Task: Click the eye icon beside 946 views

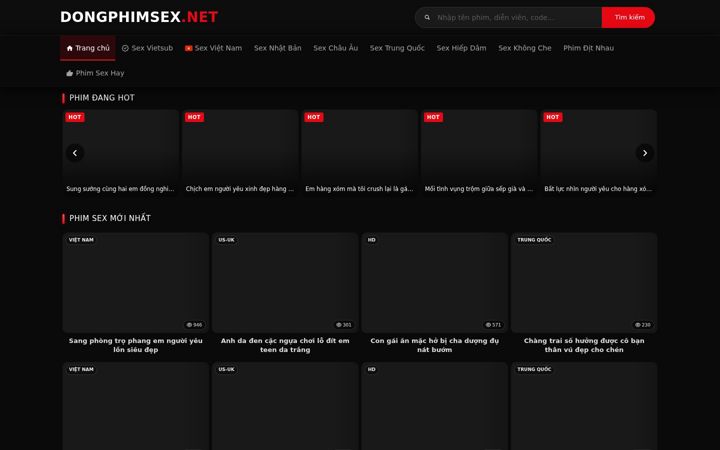Action: [189, 325]
